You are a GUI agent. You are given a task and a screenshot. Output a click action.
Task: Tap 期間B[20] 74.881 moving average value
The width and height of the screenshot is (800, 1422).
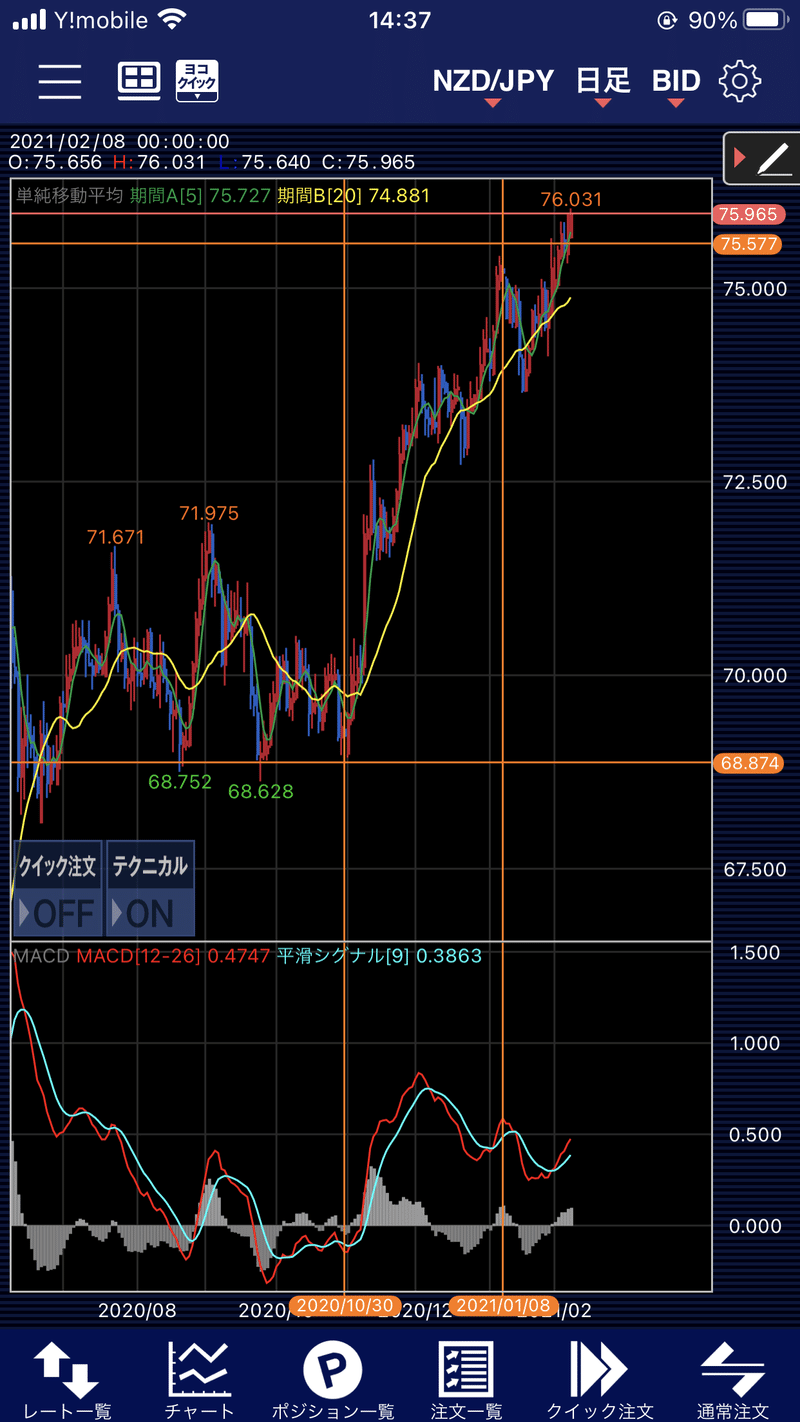pos(353,196)
